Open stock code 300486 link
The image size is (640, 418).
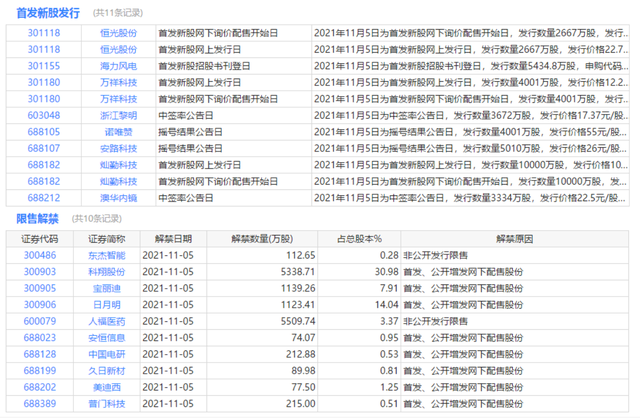[x=40, y=256]
